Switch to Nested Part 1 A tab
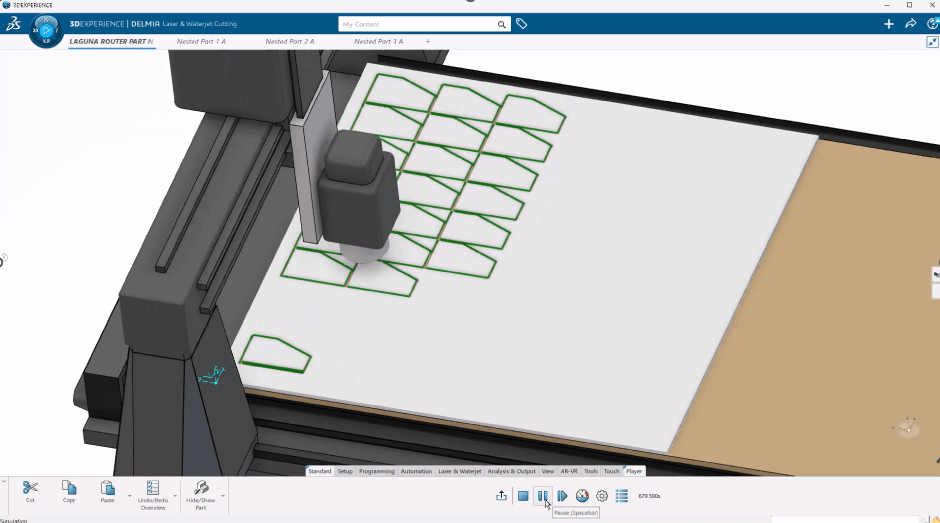The height and width of the screenshot is (523, 940). pyautogui.click(x=201, y=41)
